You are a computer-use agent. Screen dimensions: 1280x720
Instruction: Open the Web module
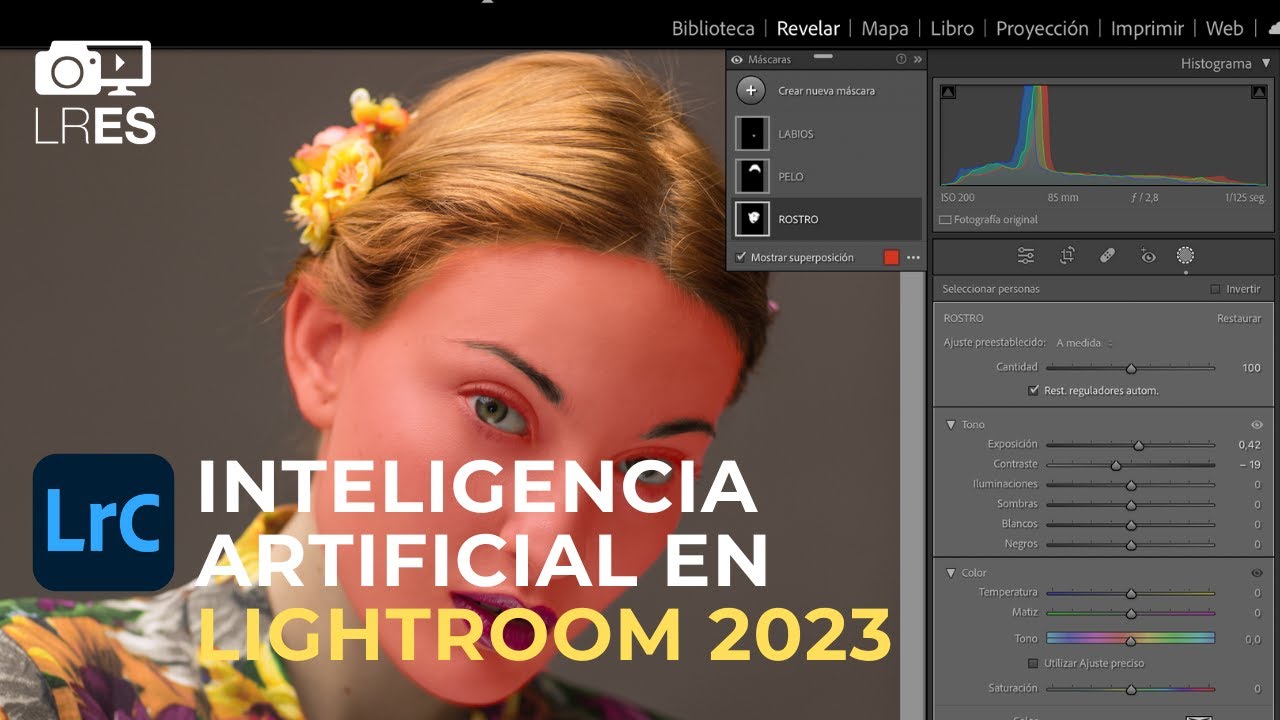(1225, 29)
